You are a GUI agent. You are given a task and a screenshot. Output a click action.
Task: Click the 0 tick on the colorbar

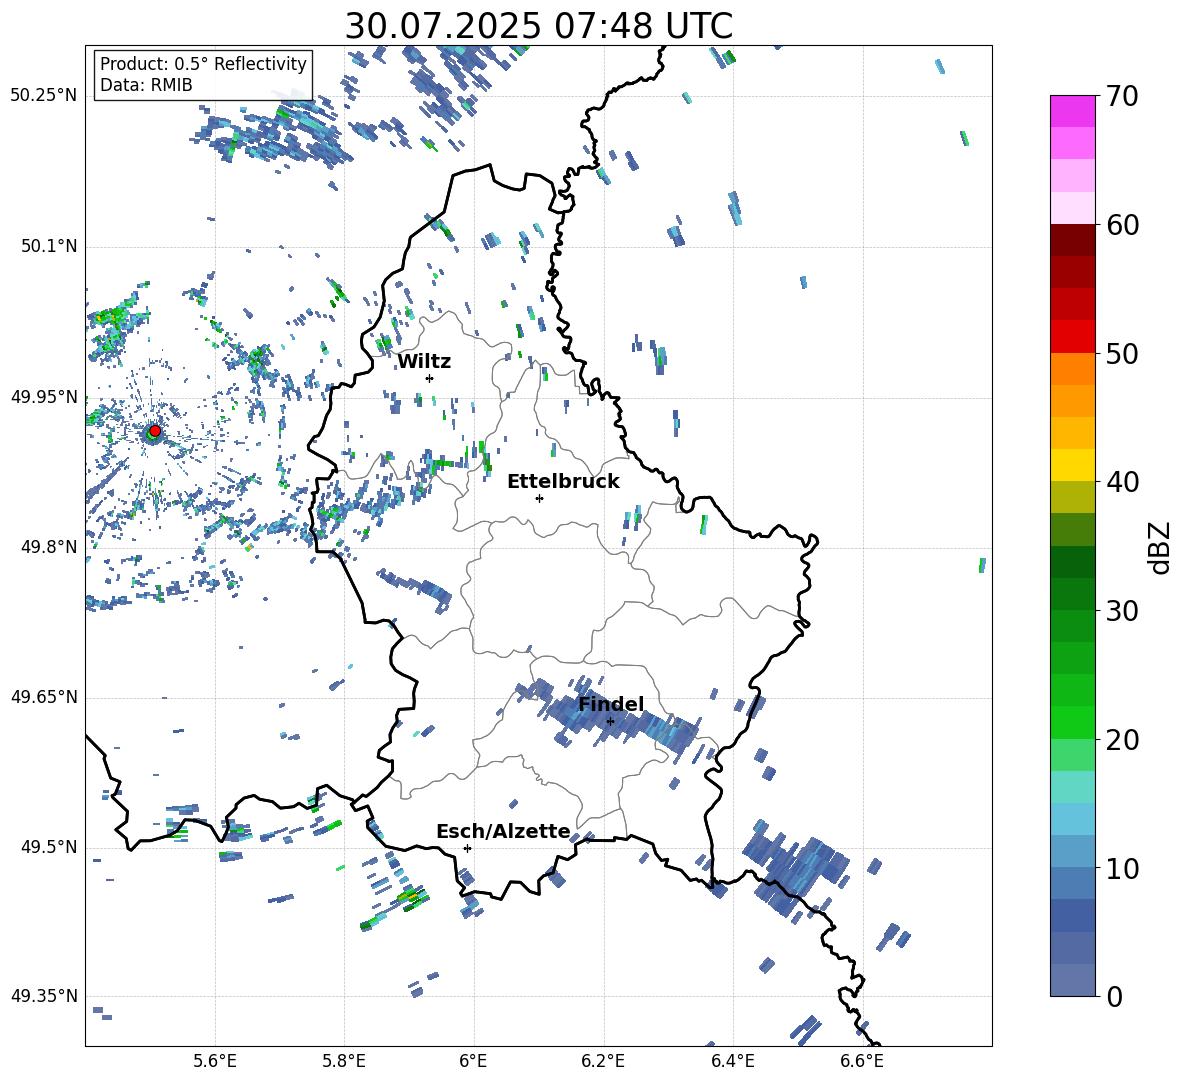click(1114, 996)
